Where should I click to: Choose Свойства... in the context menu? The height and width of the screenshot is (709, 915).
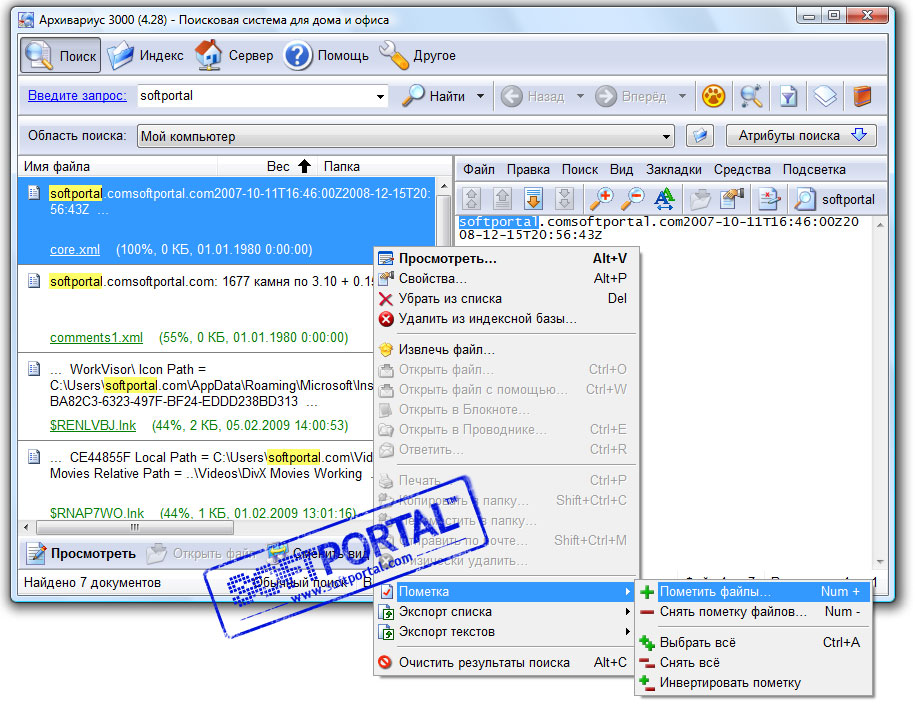point(506,278)
